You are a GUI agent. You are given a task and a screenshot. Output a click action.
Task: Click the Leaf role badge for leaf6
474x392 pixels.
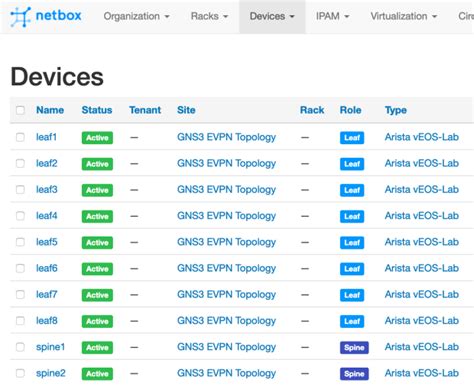point(352,269)
